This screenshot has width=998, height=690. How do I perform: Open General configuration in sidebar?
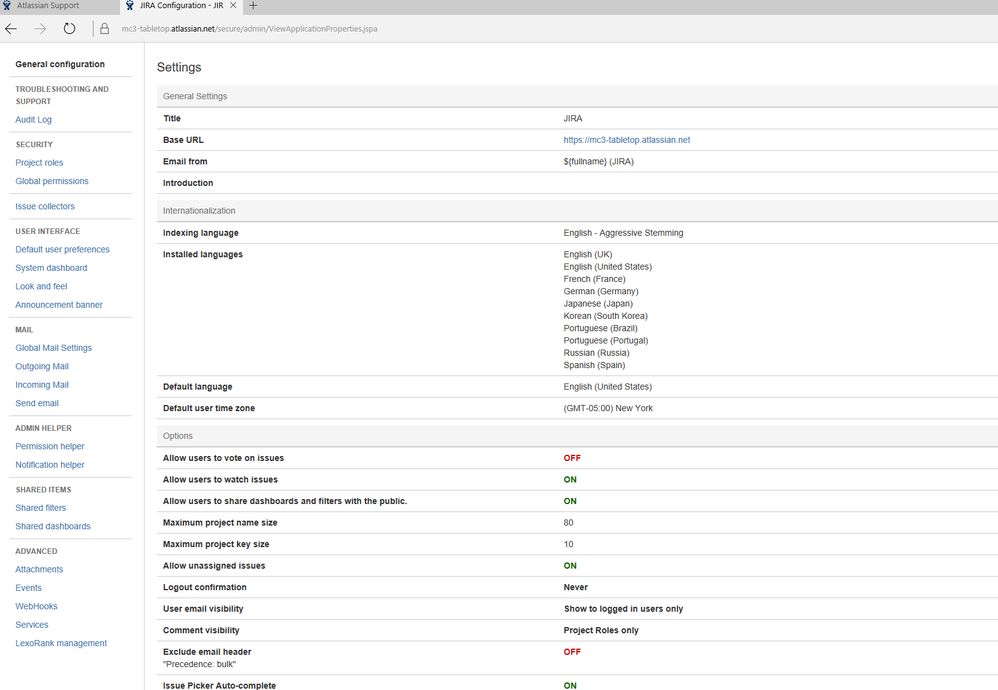tap(60, 64)
